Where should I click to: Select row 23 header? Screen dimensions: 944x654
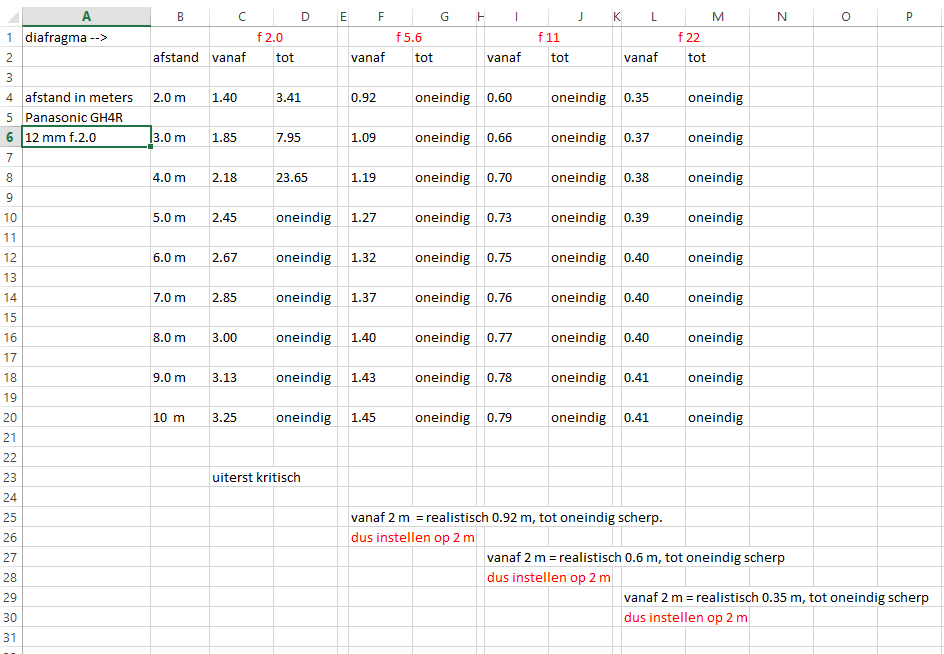point(10,478)
